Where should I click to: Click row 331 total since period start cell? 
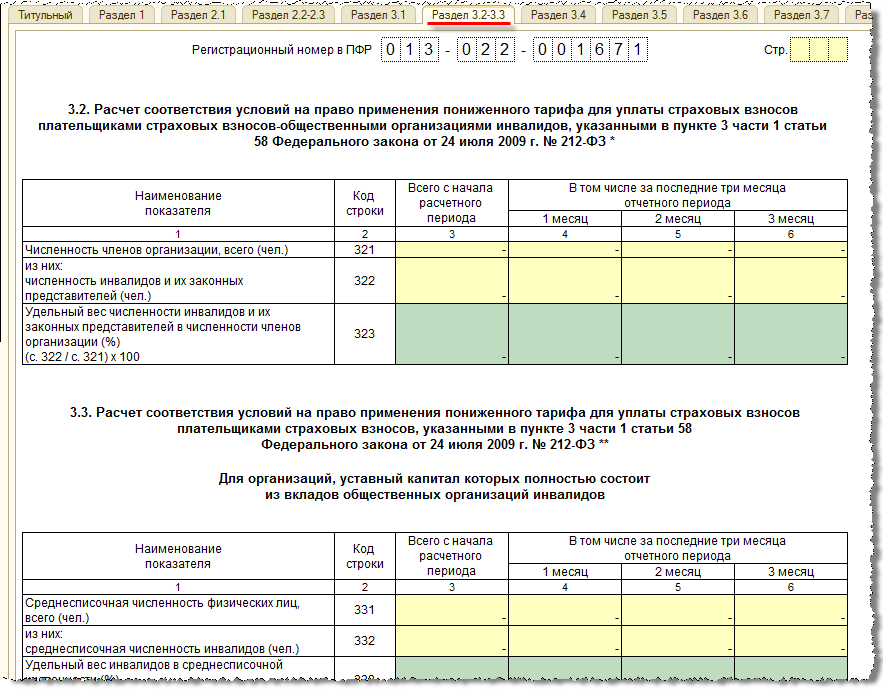(452, 610)
